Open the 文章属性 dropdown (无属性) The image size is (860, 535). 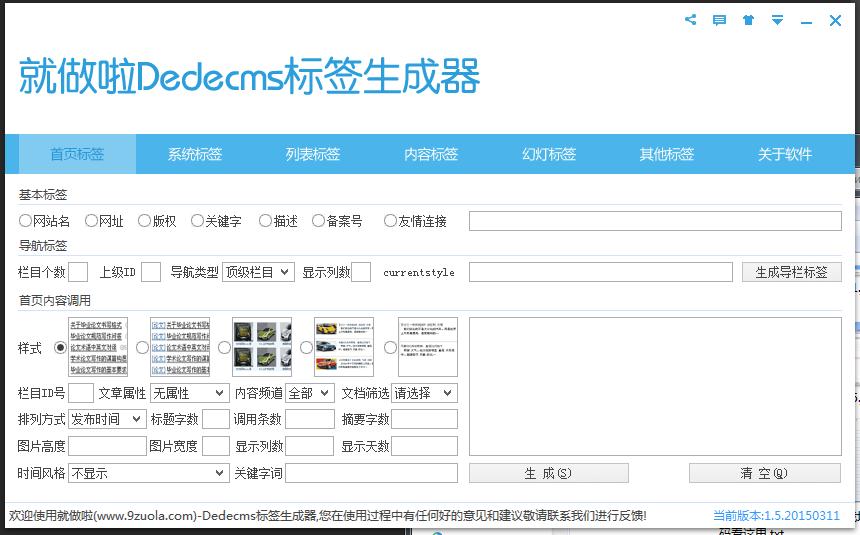189,393
